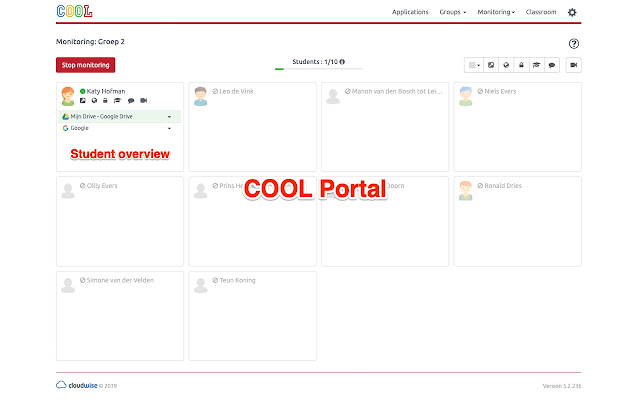The height and width of the screenshot is (400, 640).
Task: Go to Classroom
Action: coord(541,12)
